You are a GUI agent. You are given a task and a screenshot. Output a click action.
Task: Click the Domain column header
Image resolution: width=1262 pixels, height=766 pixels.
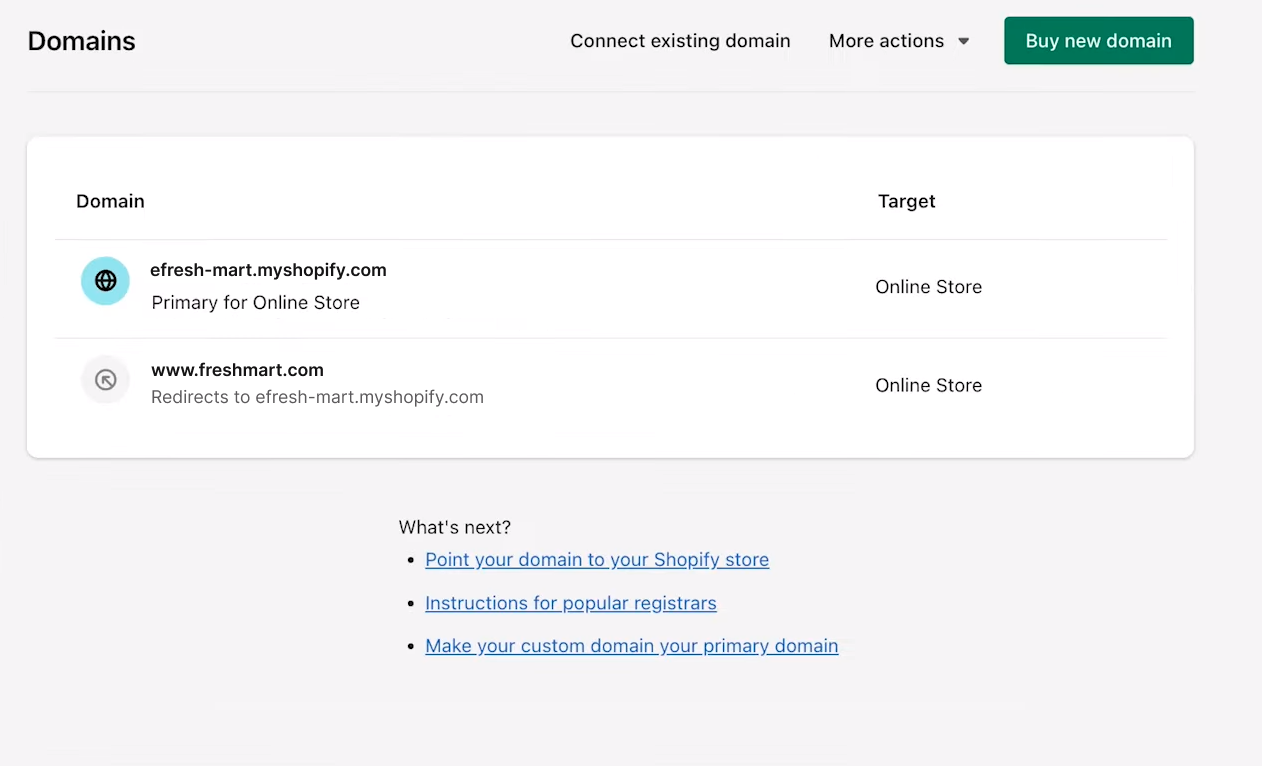point(110,201)
